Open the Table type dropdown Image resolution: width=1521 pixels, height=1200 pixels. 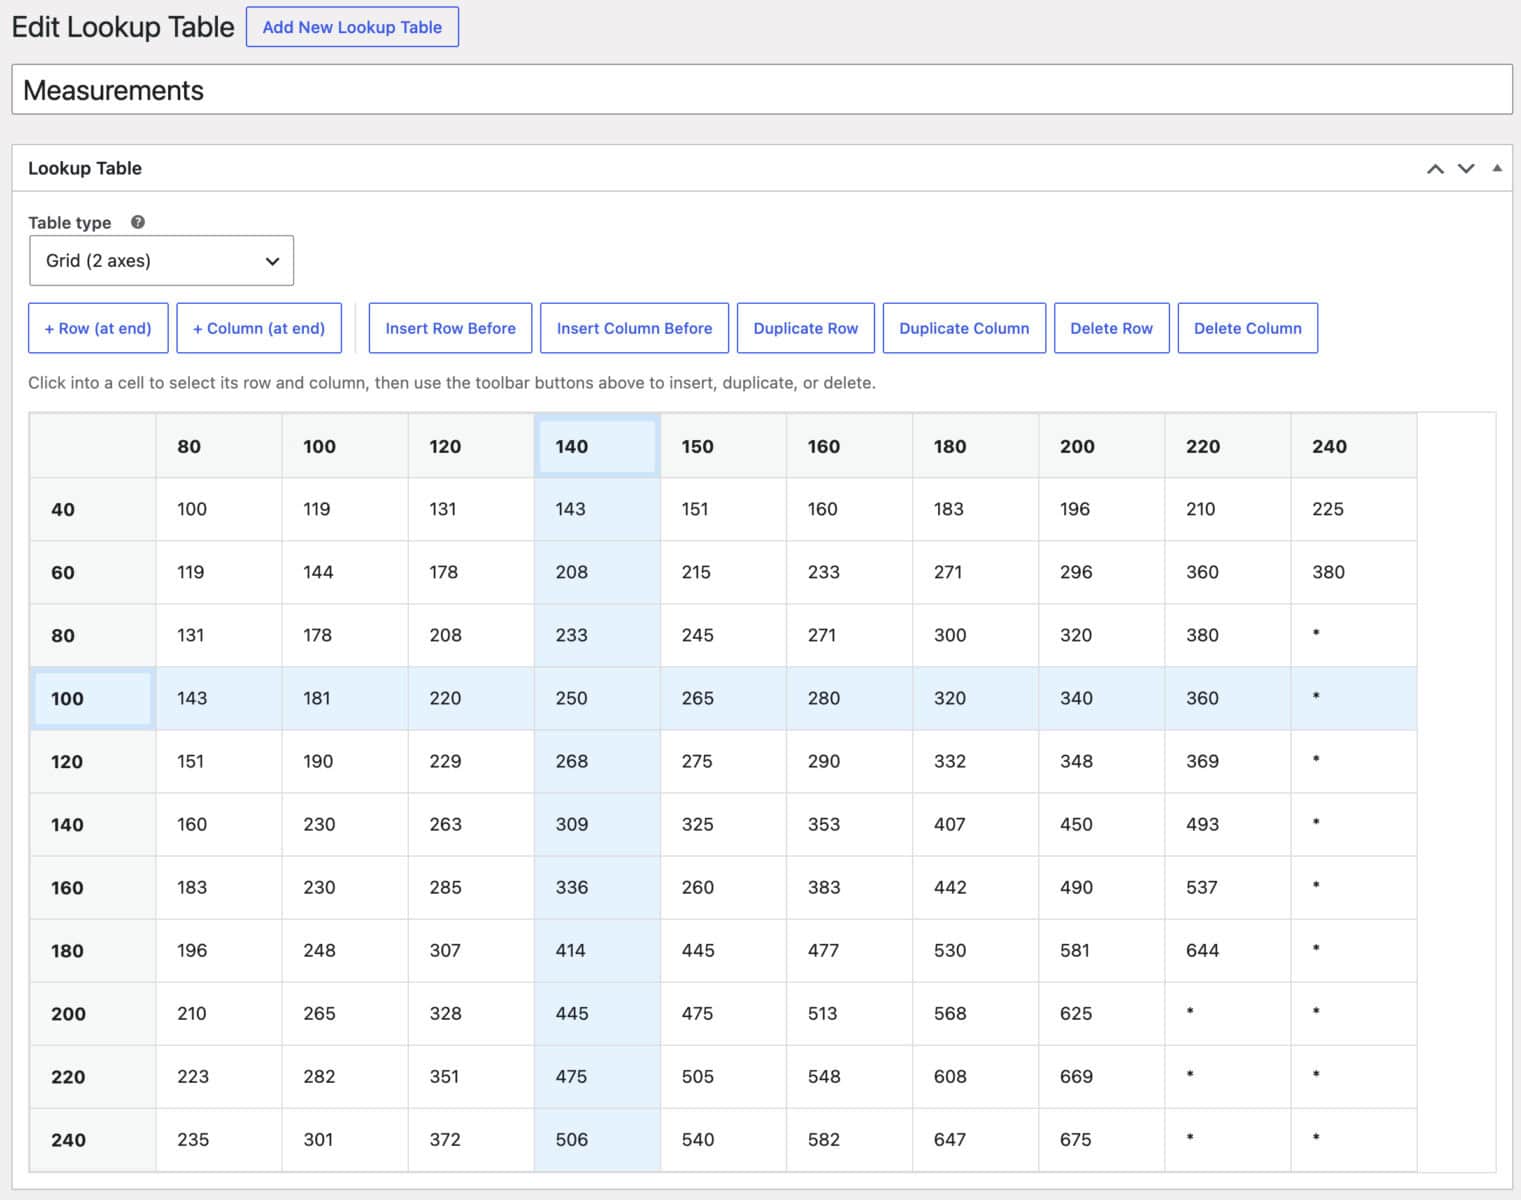coord(161,260)
